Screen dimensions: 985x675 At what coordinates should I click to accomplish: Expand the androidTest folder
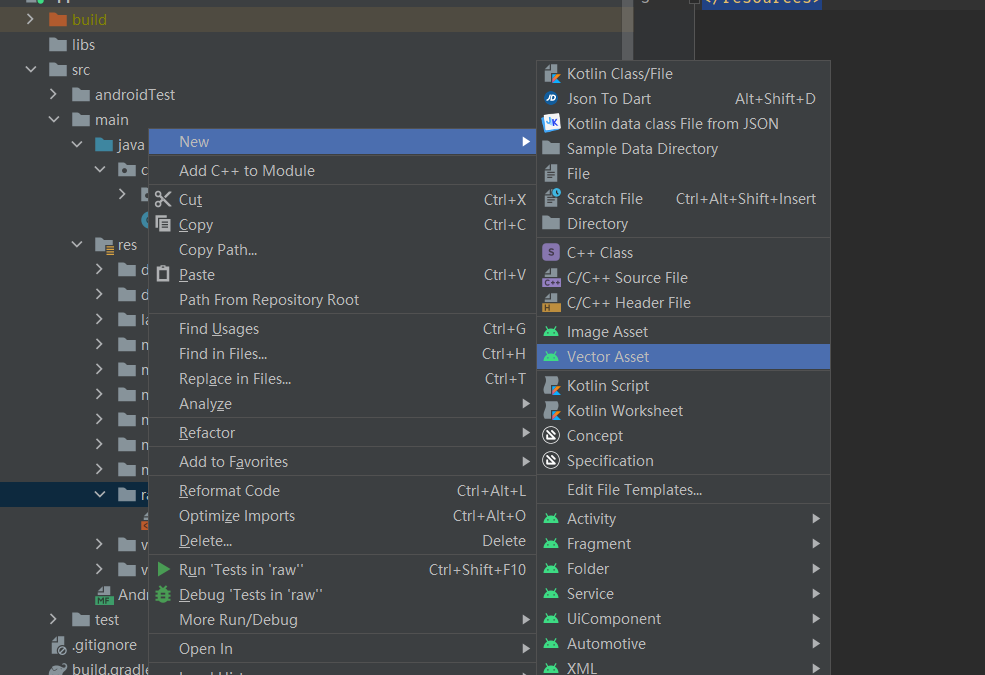coord(53,95)
